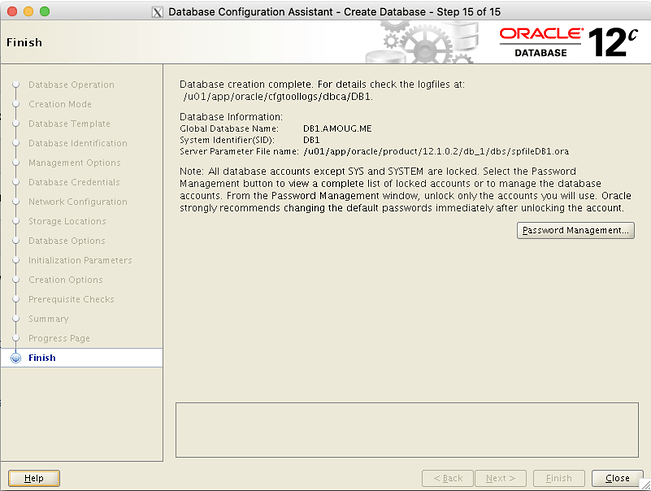Open Help for the Finish step
The height and width of the screenshot is (491, 651).
[34, 478]
